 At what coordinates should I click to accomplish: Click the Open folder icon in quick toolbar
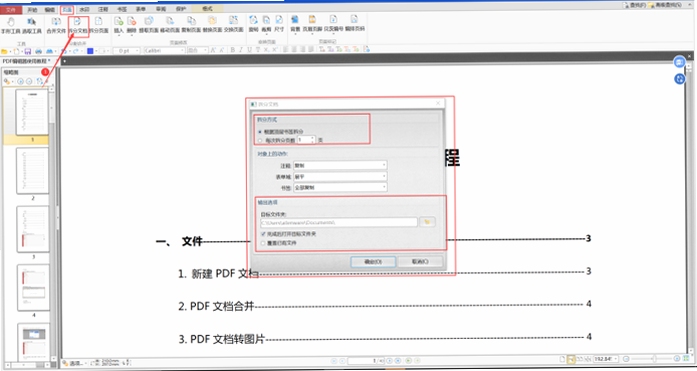4,51
